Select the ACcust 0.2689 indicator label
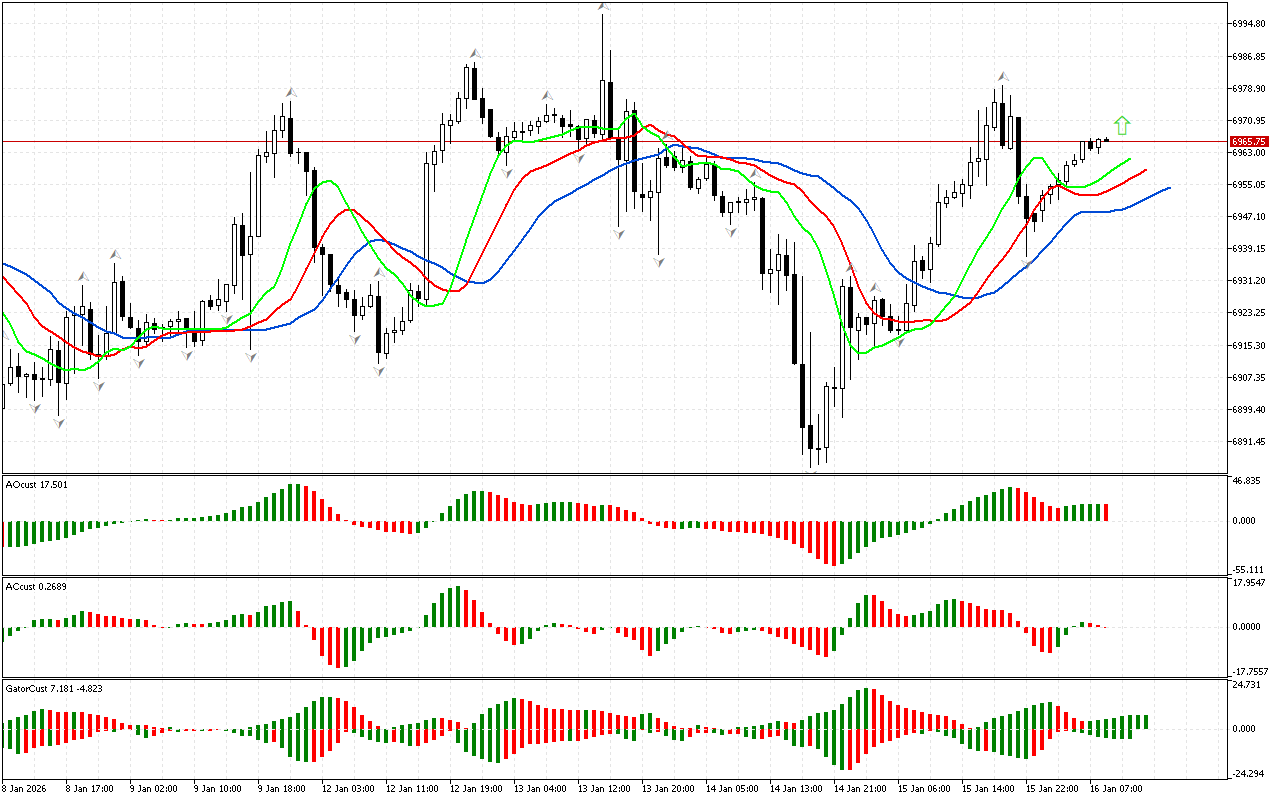Image resolution: width=1280 pixels, height=800 pixels. pos(37,586)
